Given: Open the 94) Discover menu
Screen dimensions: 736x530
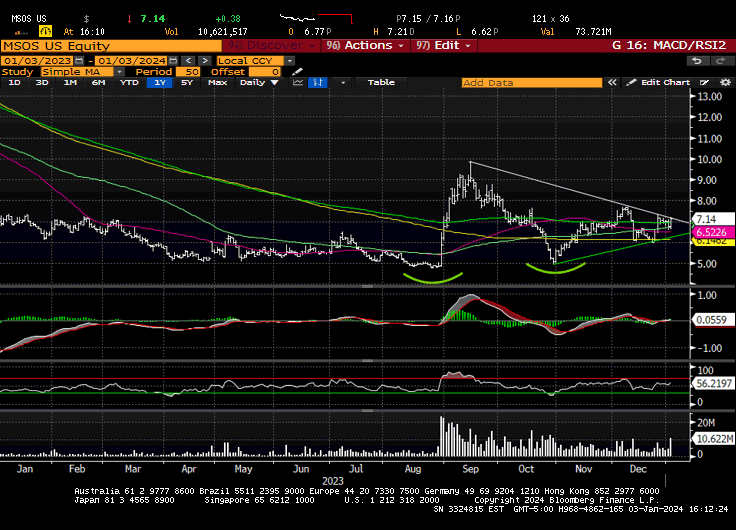Looking at the screenshot, I should [271, 46].
